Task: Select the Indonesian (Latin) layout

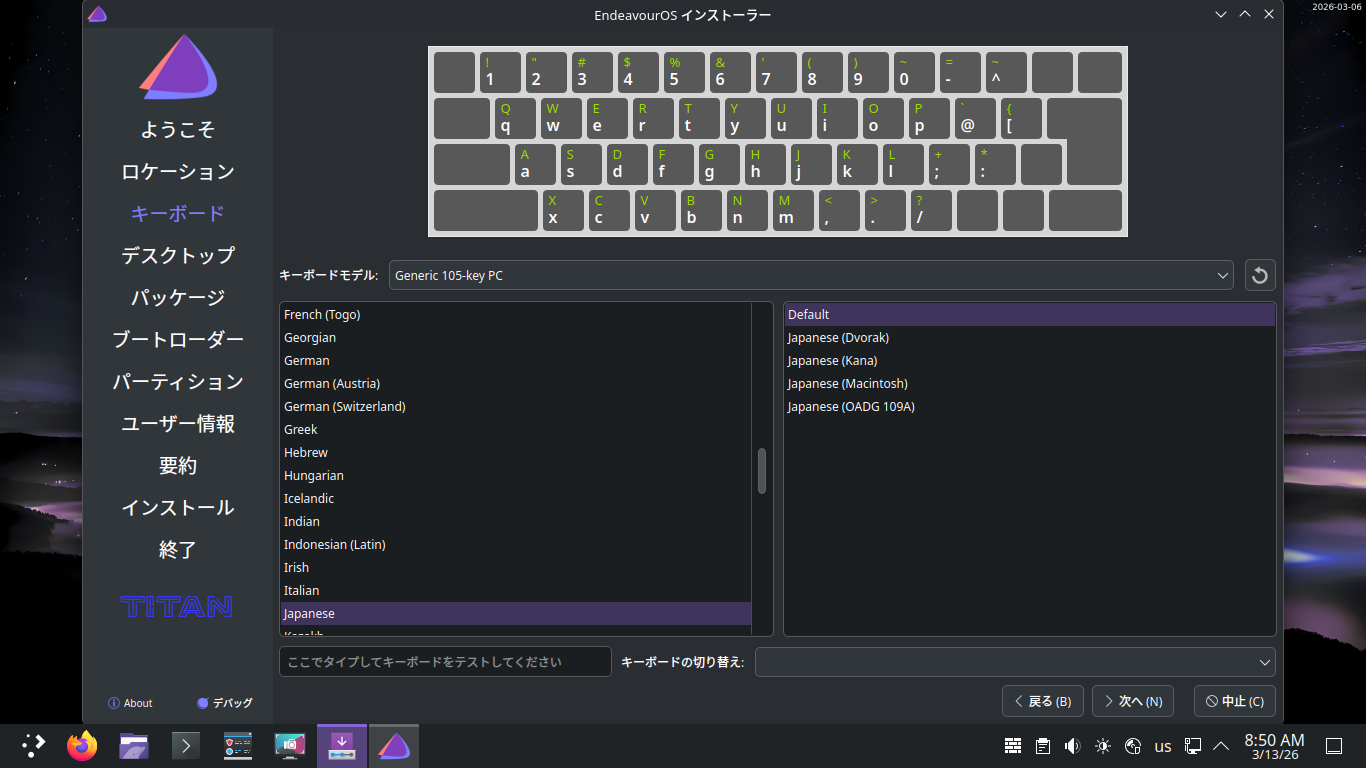Action: (515, 545)
